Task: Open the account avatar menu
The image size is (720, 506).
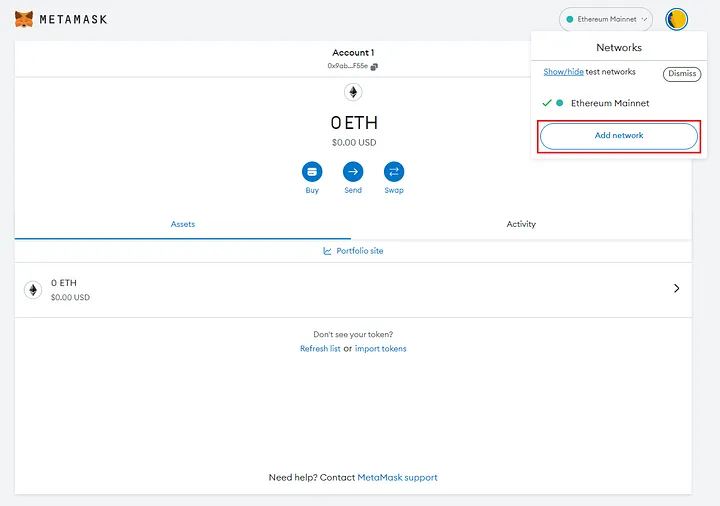Action: tap(677, 19)
